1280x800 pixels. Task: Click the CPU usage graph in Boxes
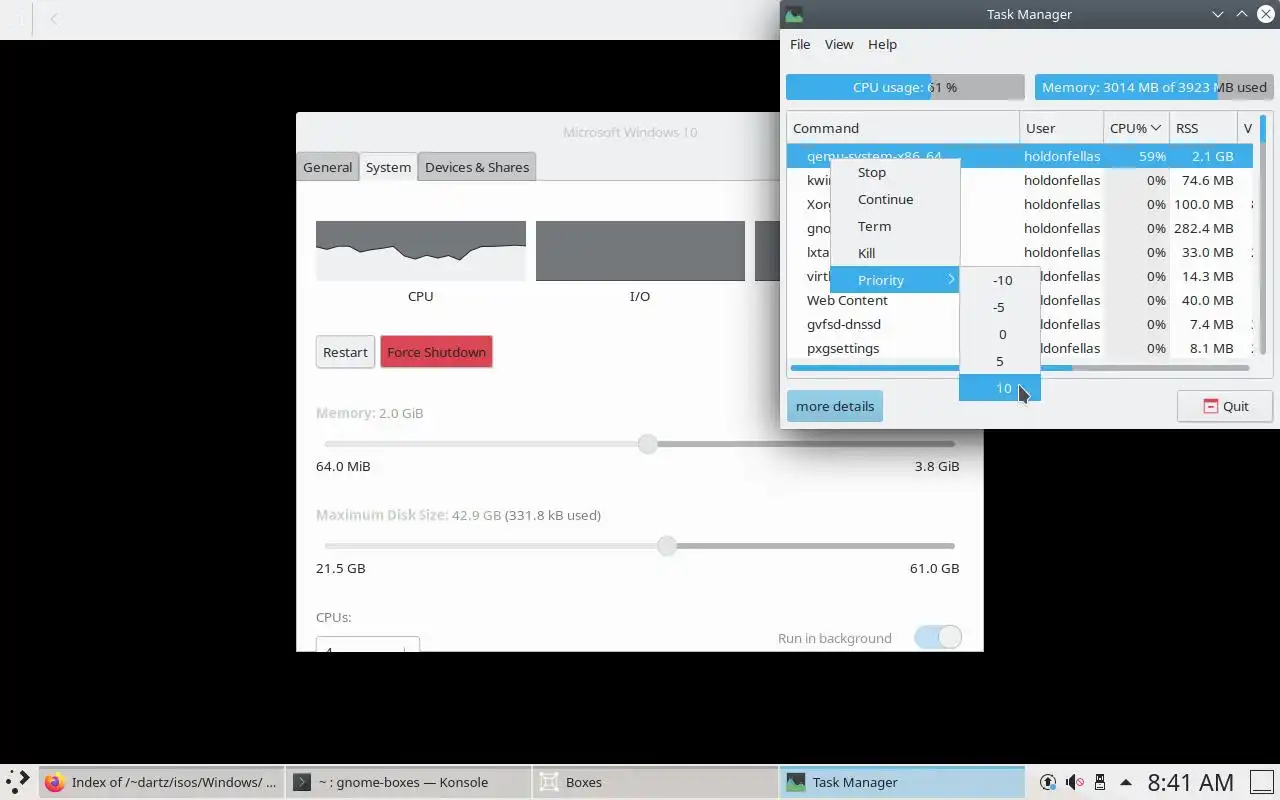[421, 251]
